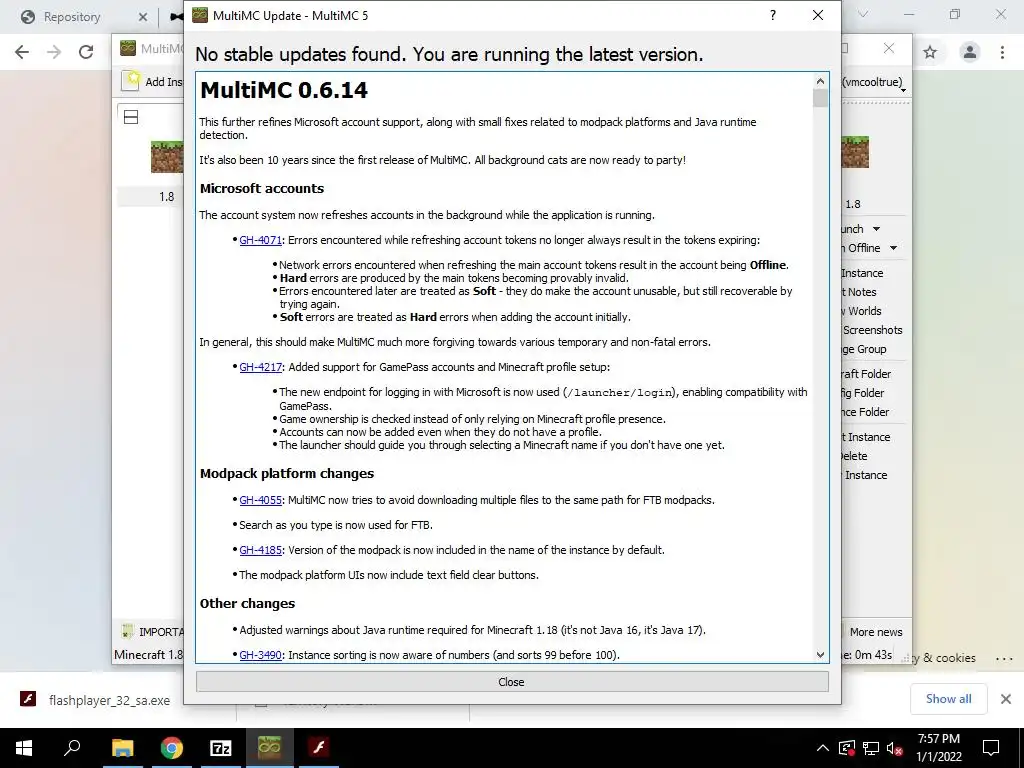
Task: Click the MultiMC Update dialog title icon
Action: [x=200, y=15]
